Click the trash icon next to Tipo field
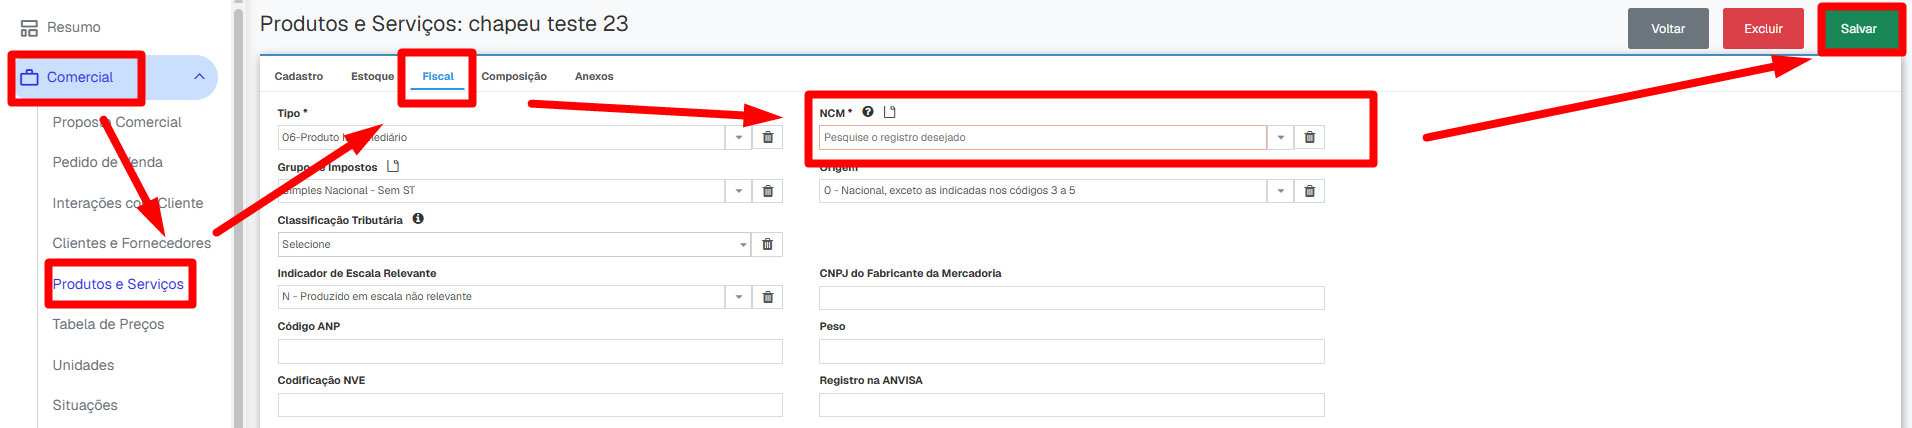Image resolution: width=1912 pixels, height=428 pixels. pyautogui.click(x=768, y=137)
